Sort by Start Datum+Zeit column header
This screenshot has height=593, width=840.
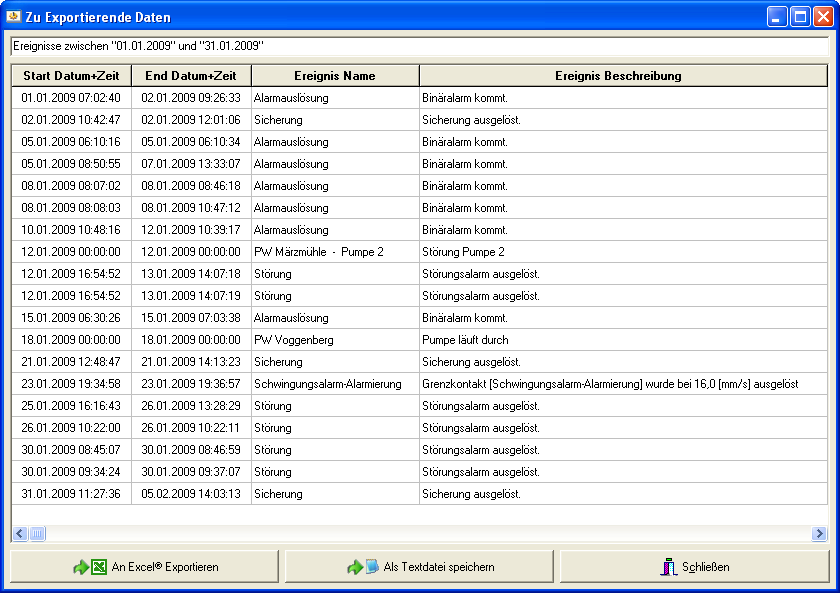tap(71, 76)
